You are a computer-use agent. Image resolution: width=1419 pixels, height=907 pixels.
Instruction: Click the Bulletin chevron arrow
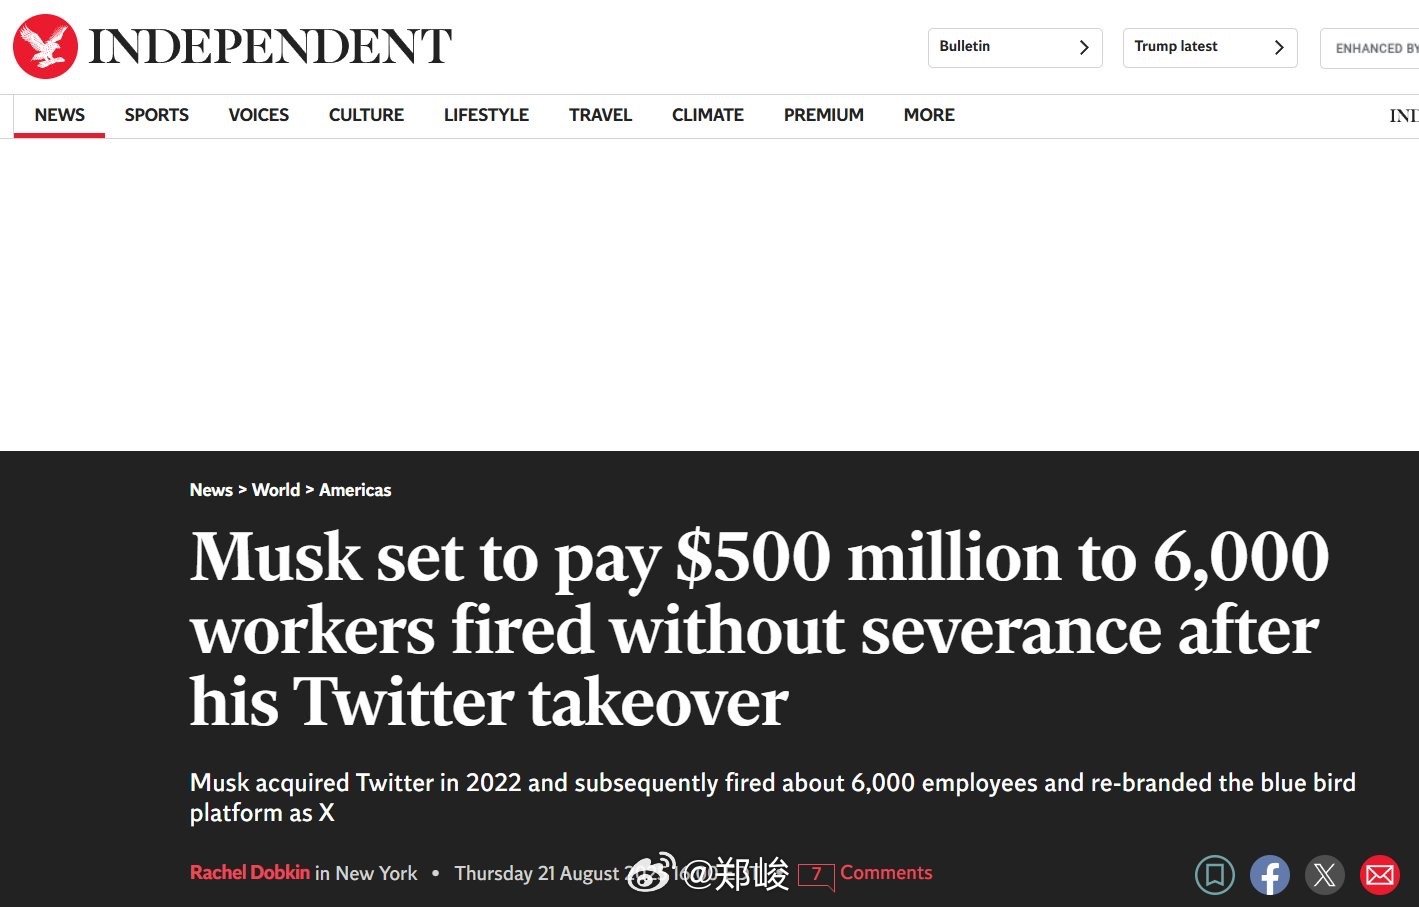point(1084,47)
